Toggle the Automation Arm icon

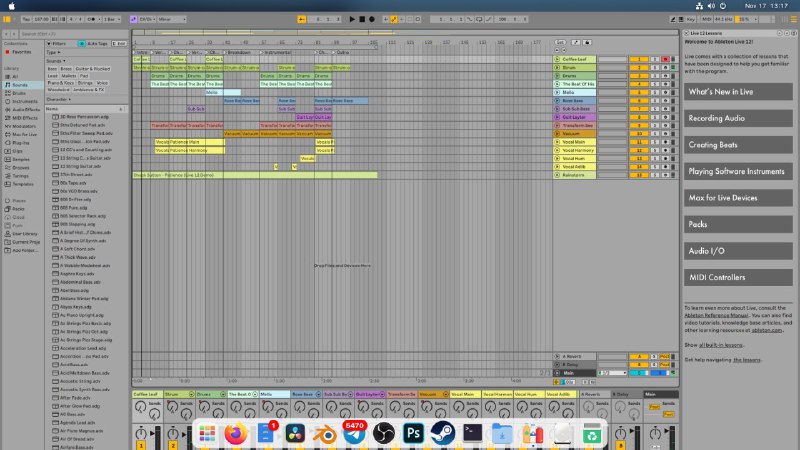tap(394, 19)
